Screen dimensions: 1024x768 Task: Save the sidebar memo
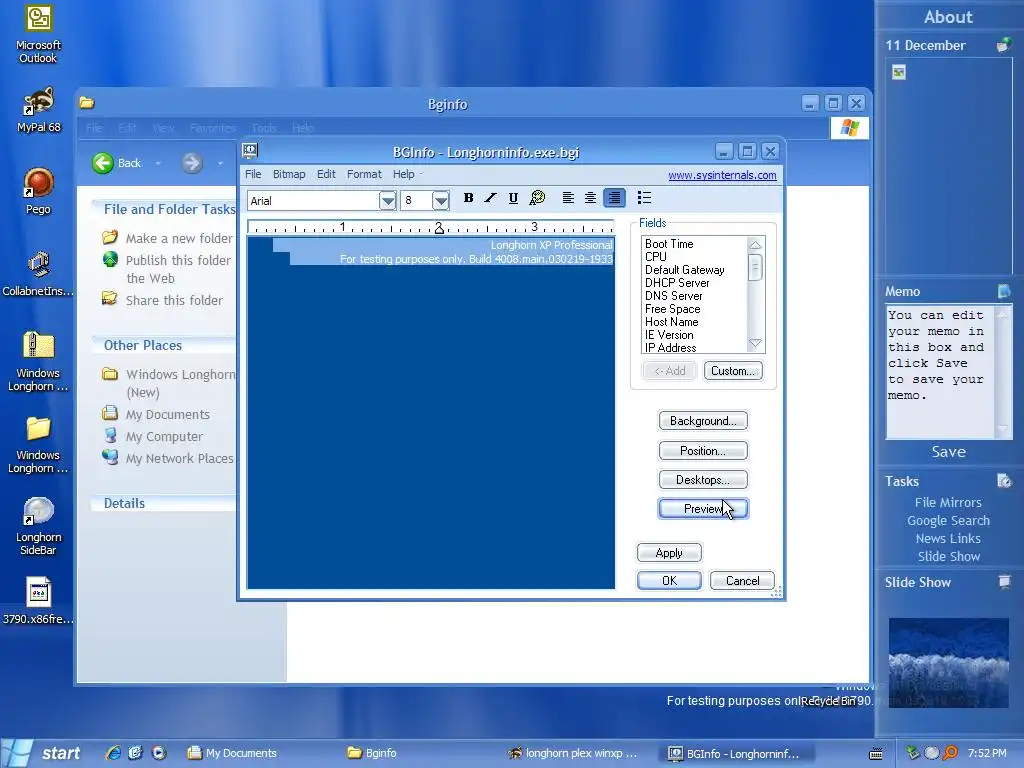coord(948,452)
